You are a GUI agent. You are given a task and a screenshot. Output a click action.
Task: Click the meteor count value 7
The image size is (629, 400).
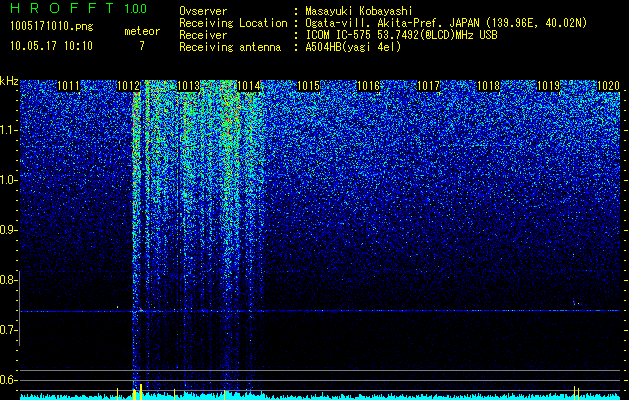[x=142, y=45]
